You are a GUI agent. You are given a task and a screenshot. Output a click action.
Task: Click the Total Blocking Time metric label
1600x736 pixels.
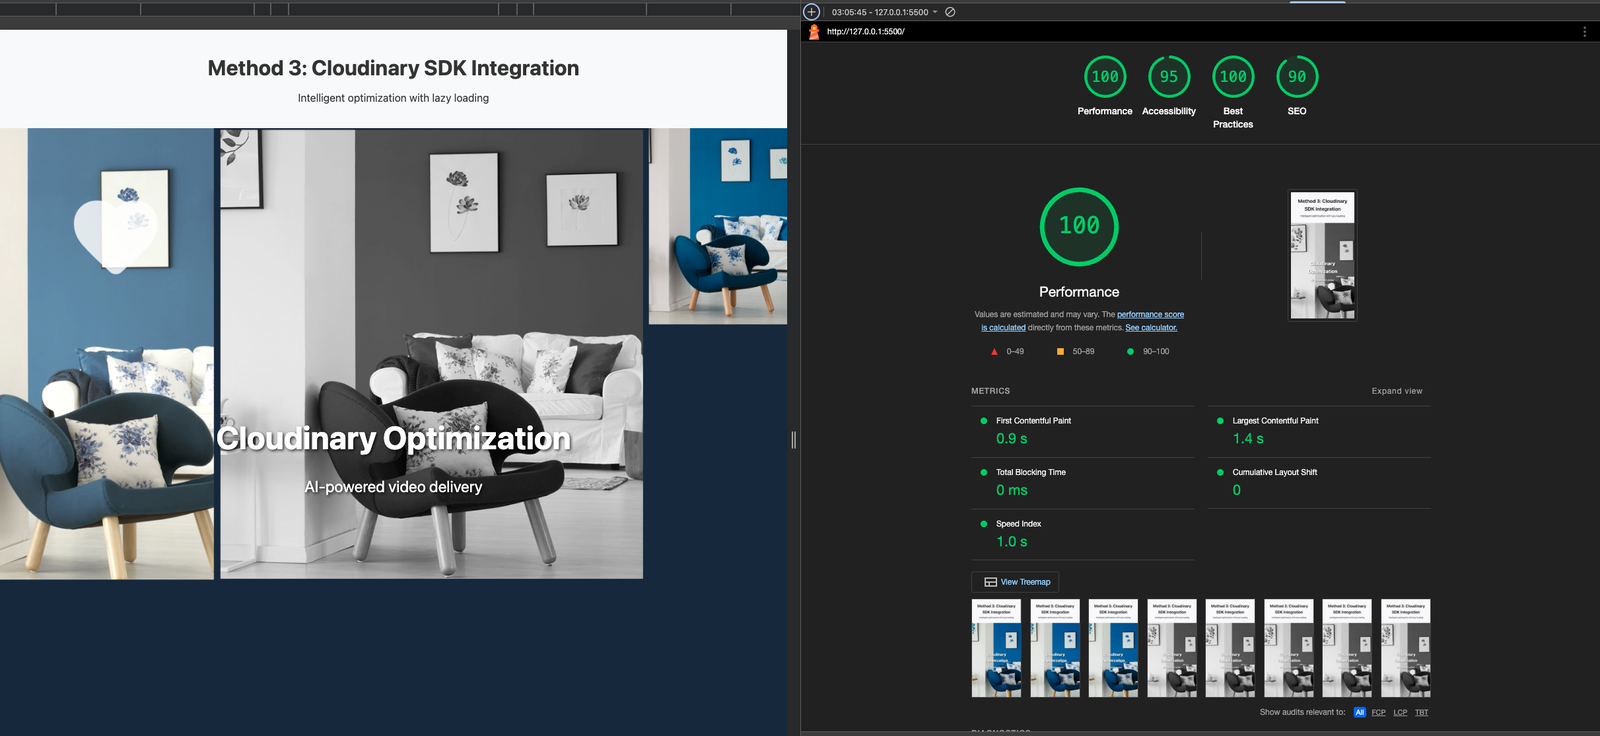point(1031,472)
